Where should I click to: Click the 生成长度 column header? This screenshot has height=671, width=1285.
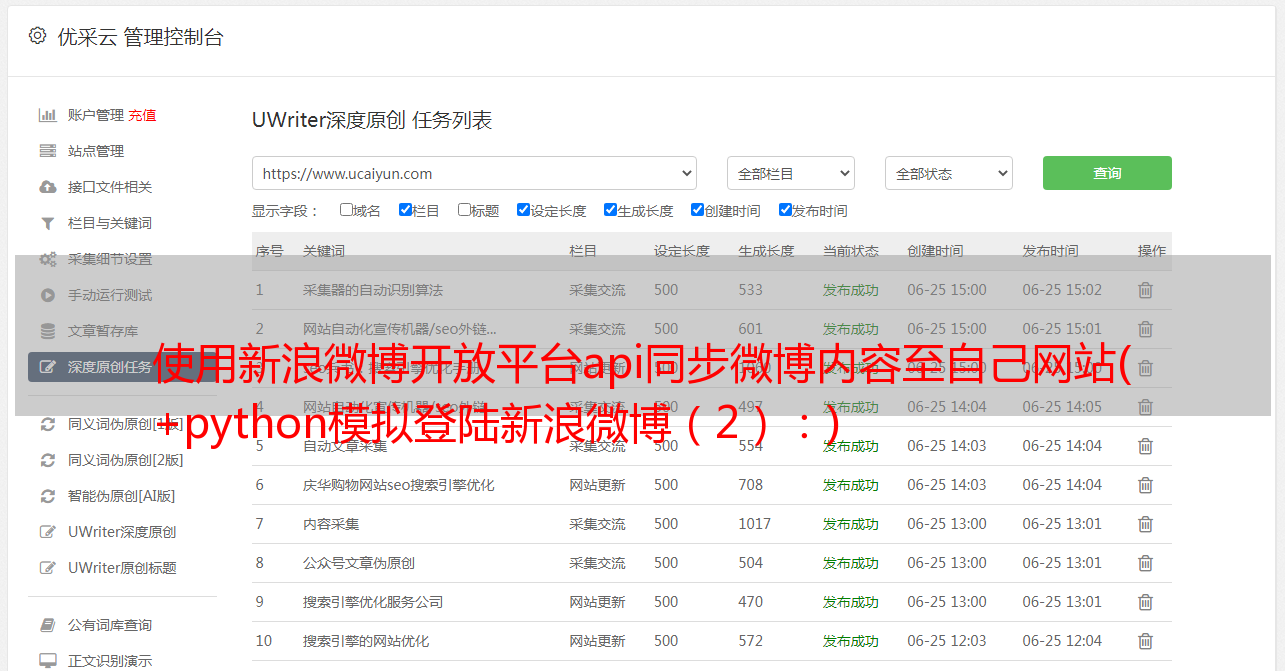767,251
